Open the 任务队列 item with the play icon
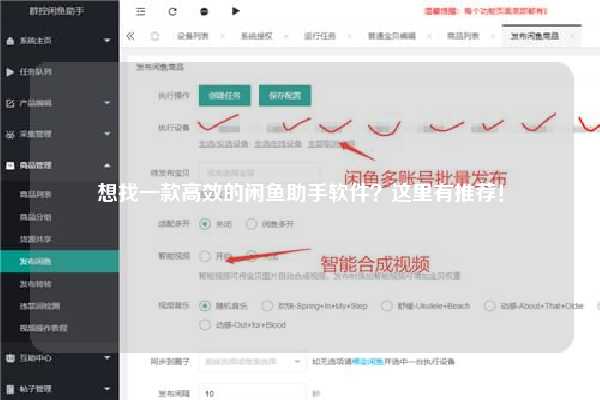Image resolution: width=600 pixels, height=400 pixels. tap(60, 72)
